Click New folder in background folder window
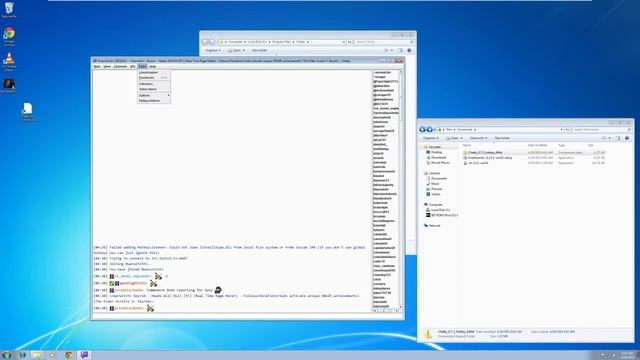This screenshot has width=640, height=360. [259, 50]
